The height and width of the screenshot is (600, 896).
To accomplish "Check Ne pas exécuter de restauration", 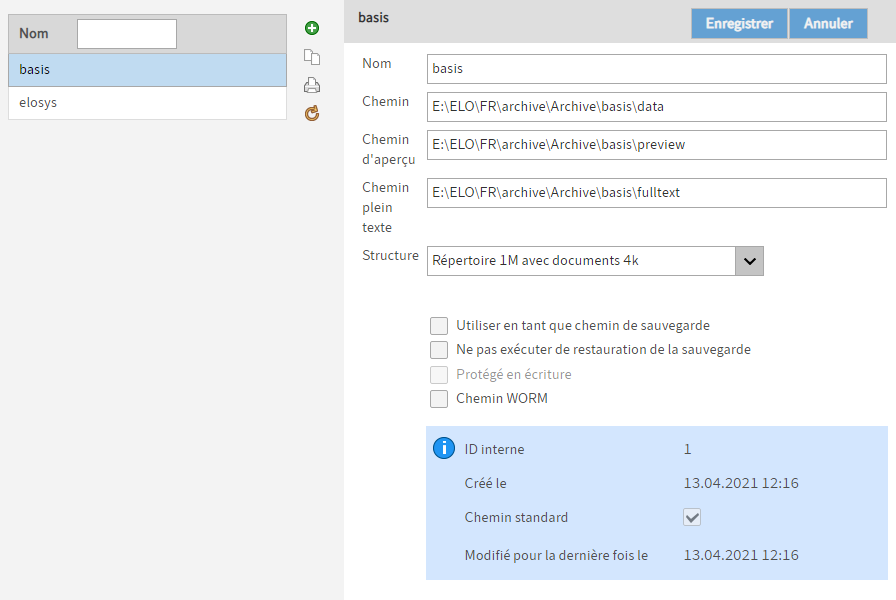I will [x=439, y=350].
